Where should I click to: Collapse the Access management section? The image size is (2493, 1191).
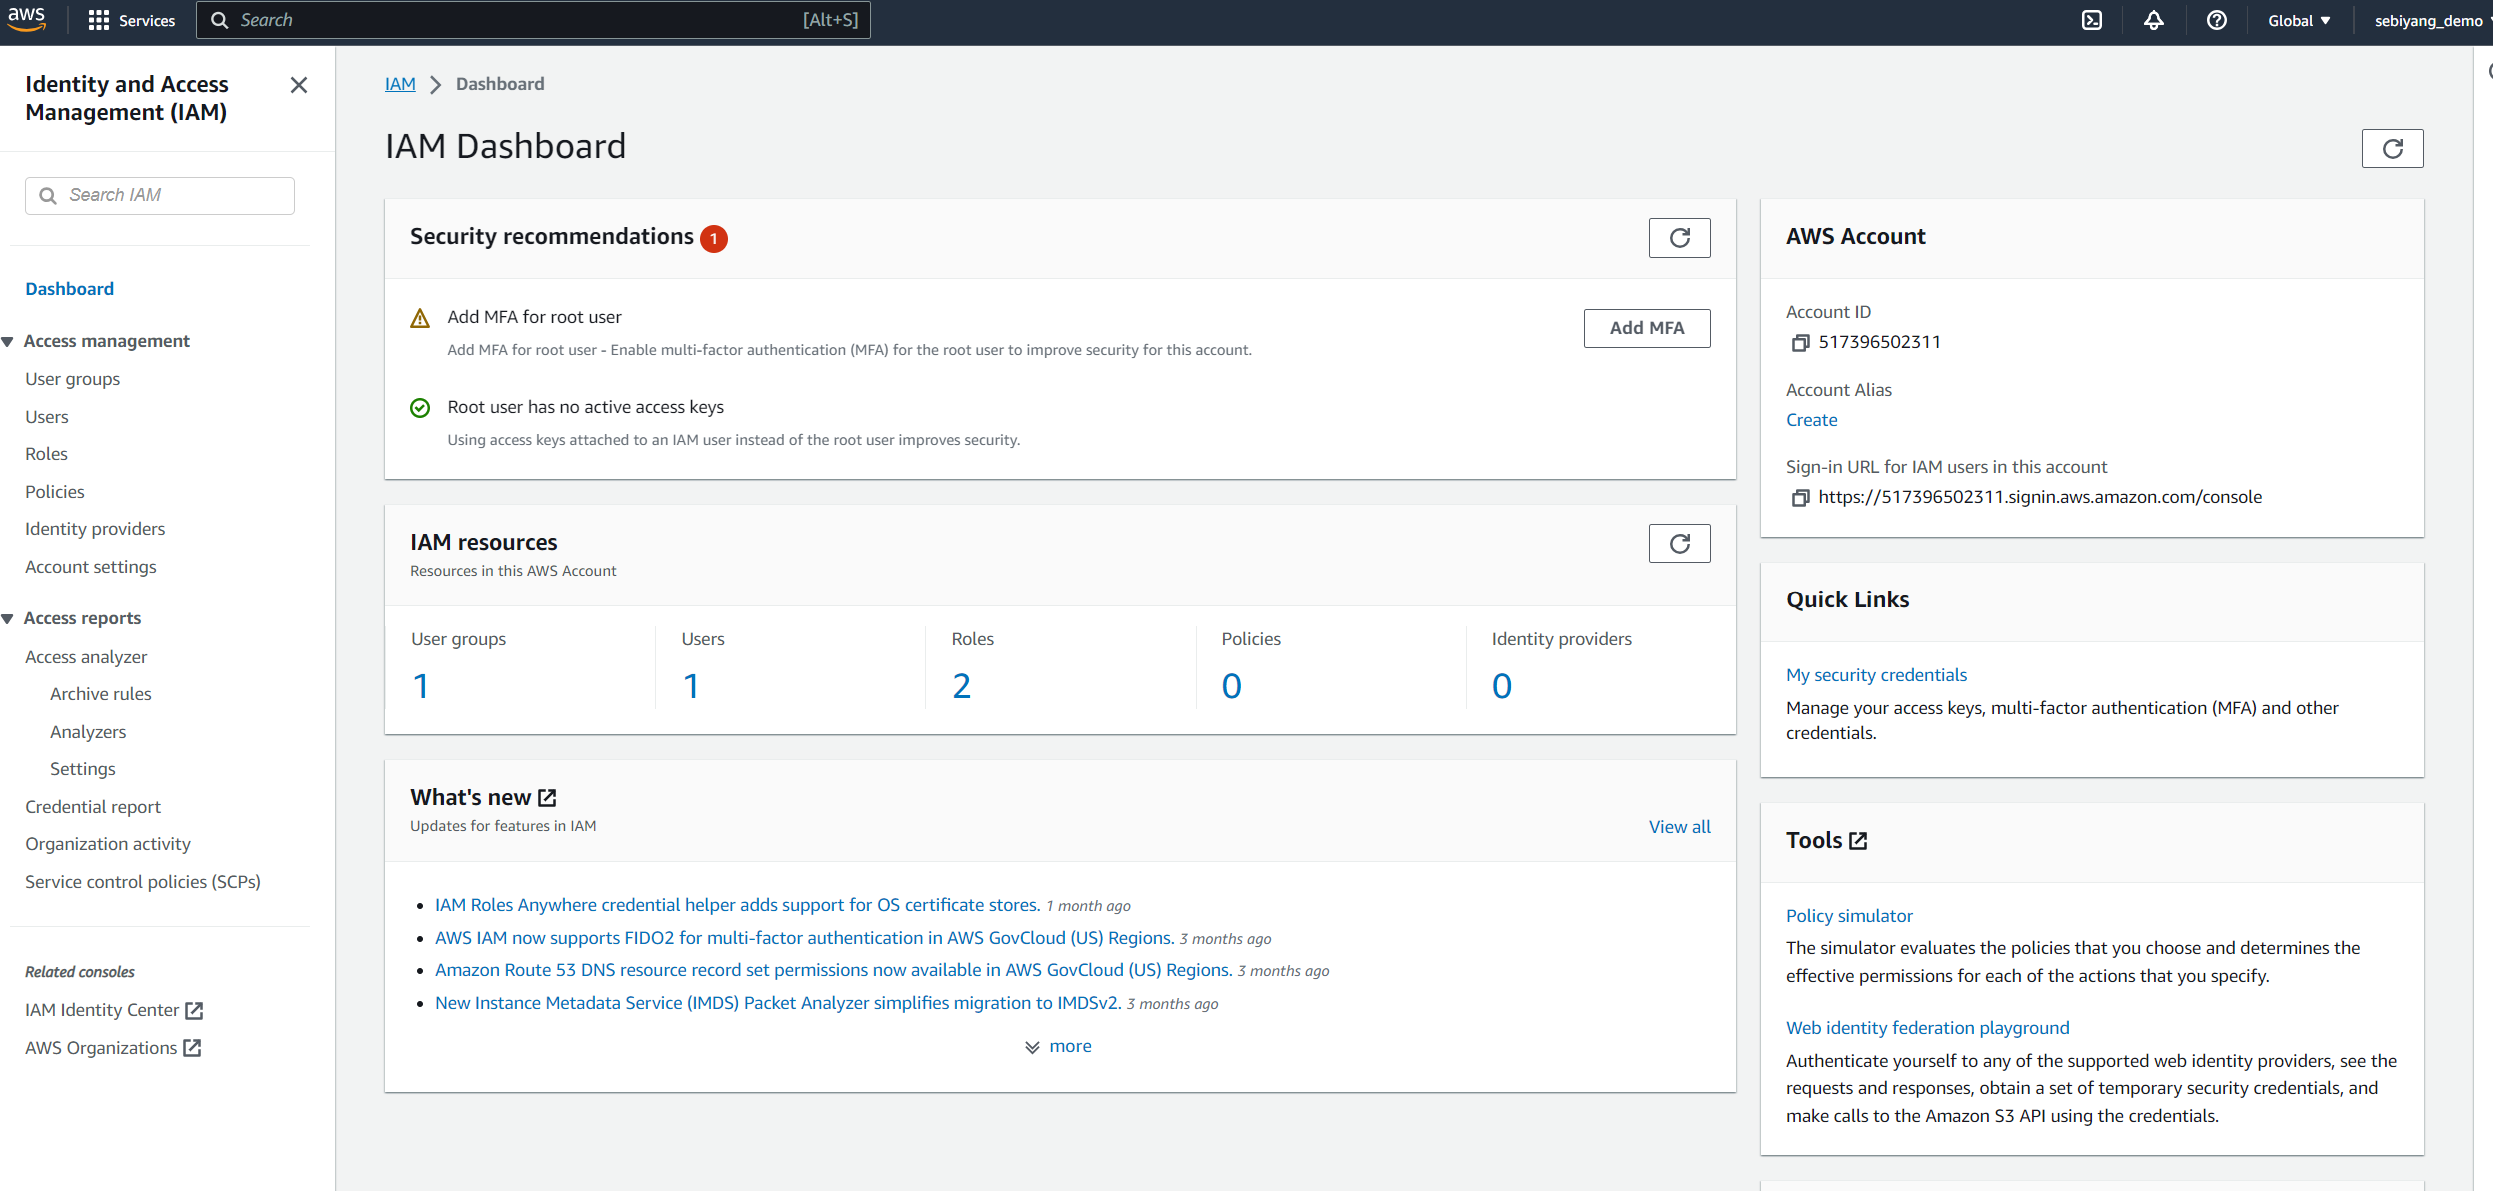[x=8, y=342]
